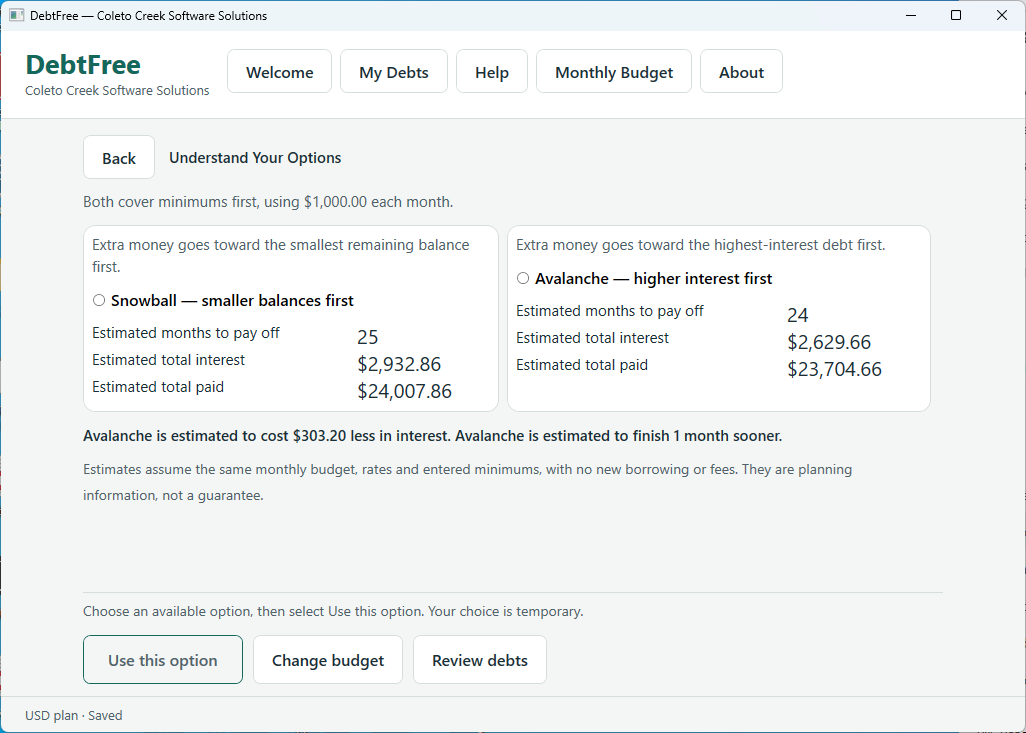Click Snowball total paid value $24,007.86
This screenshot has height=733, width=1026.
pyautogui.click(x=404, y=391)
